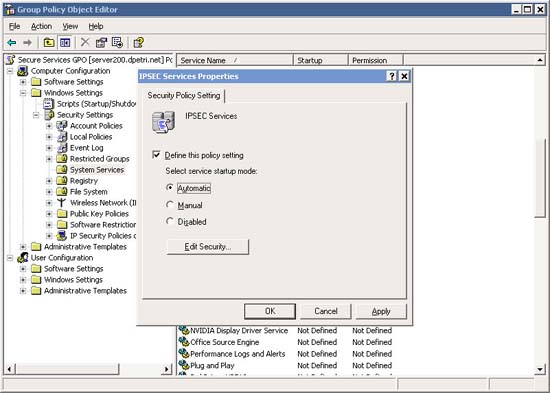The image size is (550, 393).
Task: Click the Office Source Engine service icon
Action: (x=183, y=342)
